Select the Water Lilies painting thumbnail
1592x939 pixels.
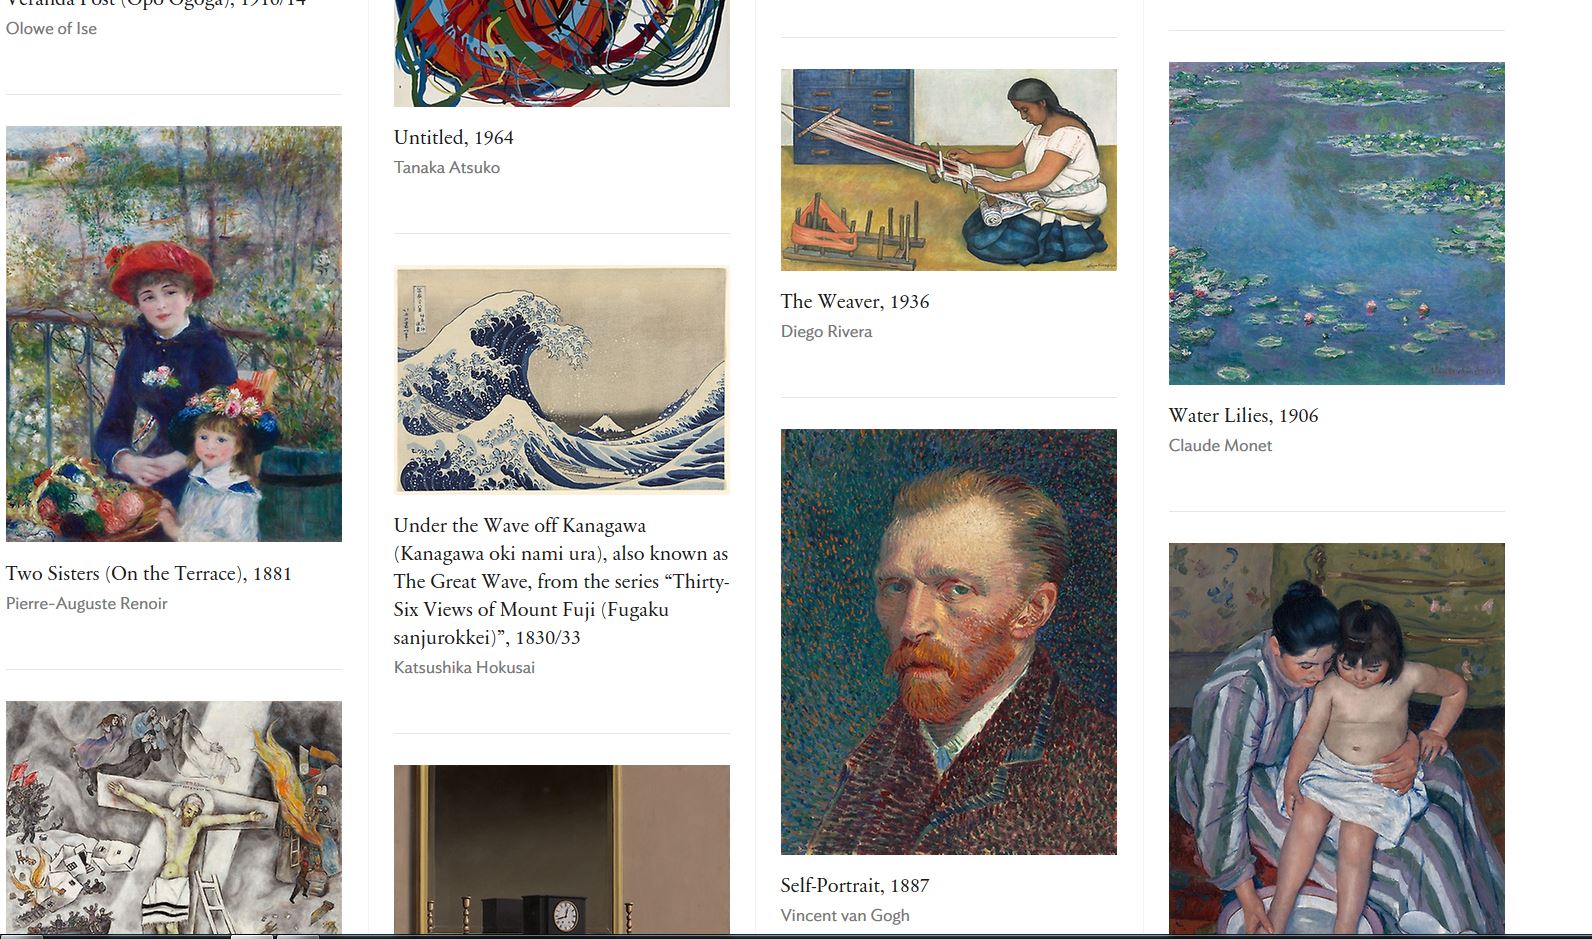pos(1337,224)
